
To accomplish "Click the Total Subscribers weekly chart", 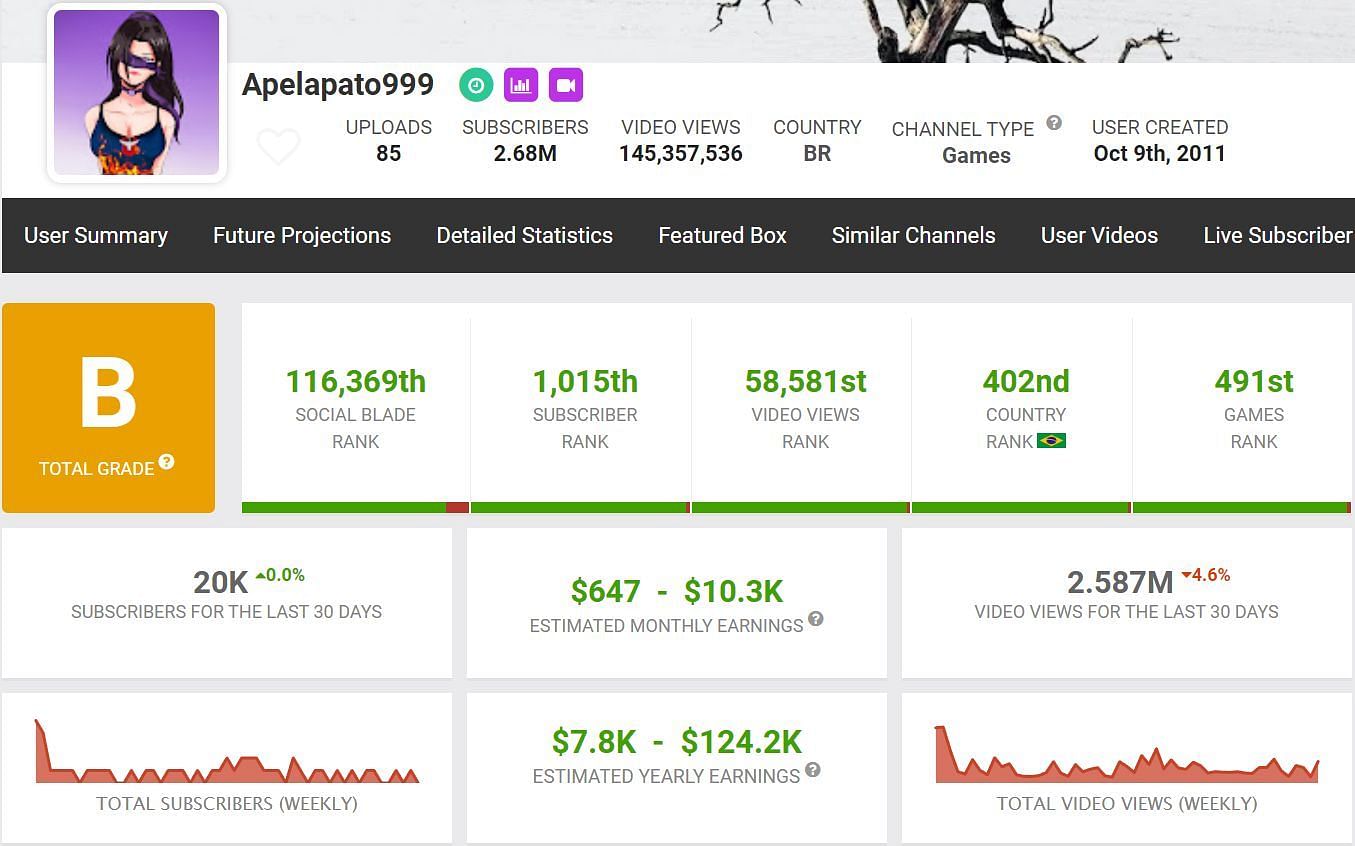I will click(x=227, y=751).
